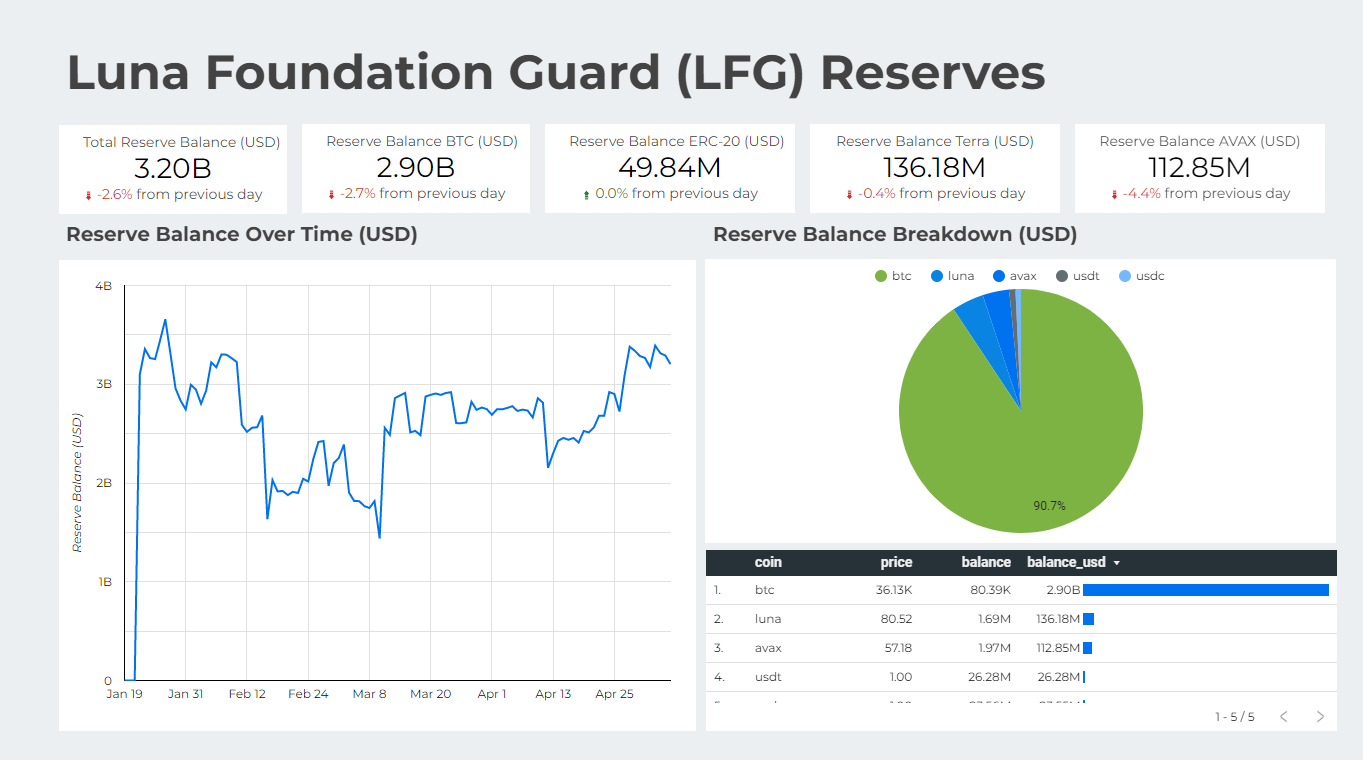Click the usdt coin cell in table
This screenshot has width=1363, height=760.
tap(768, 677)
